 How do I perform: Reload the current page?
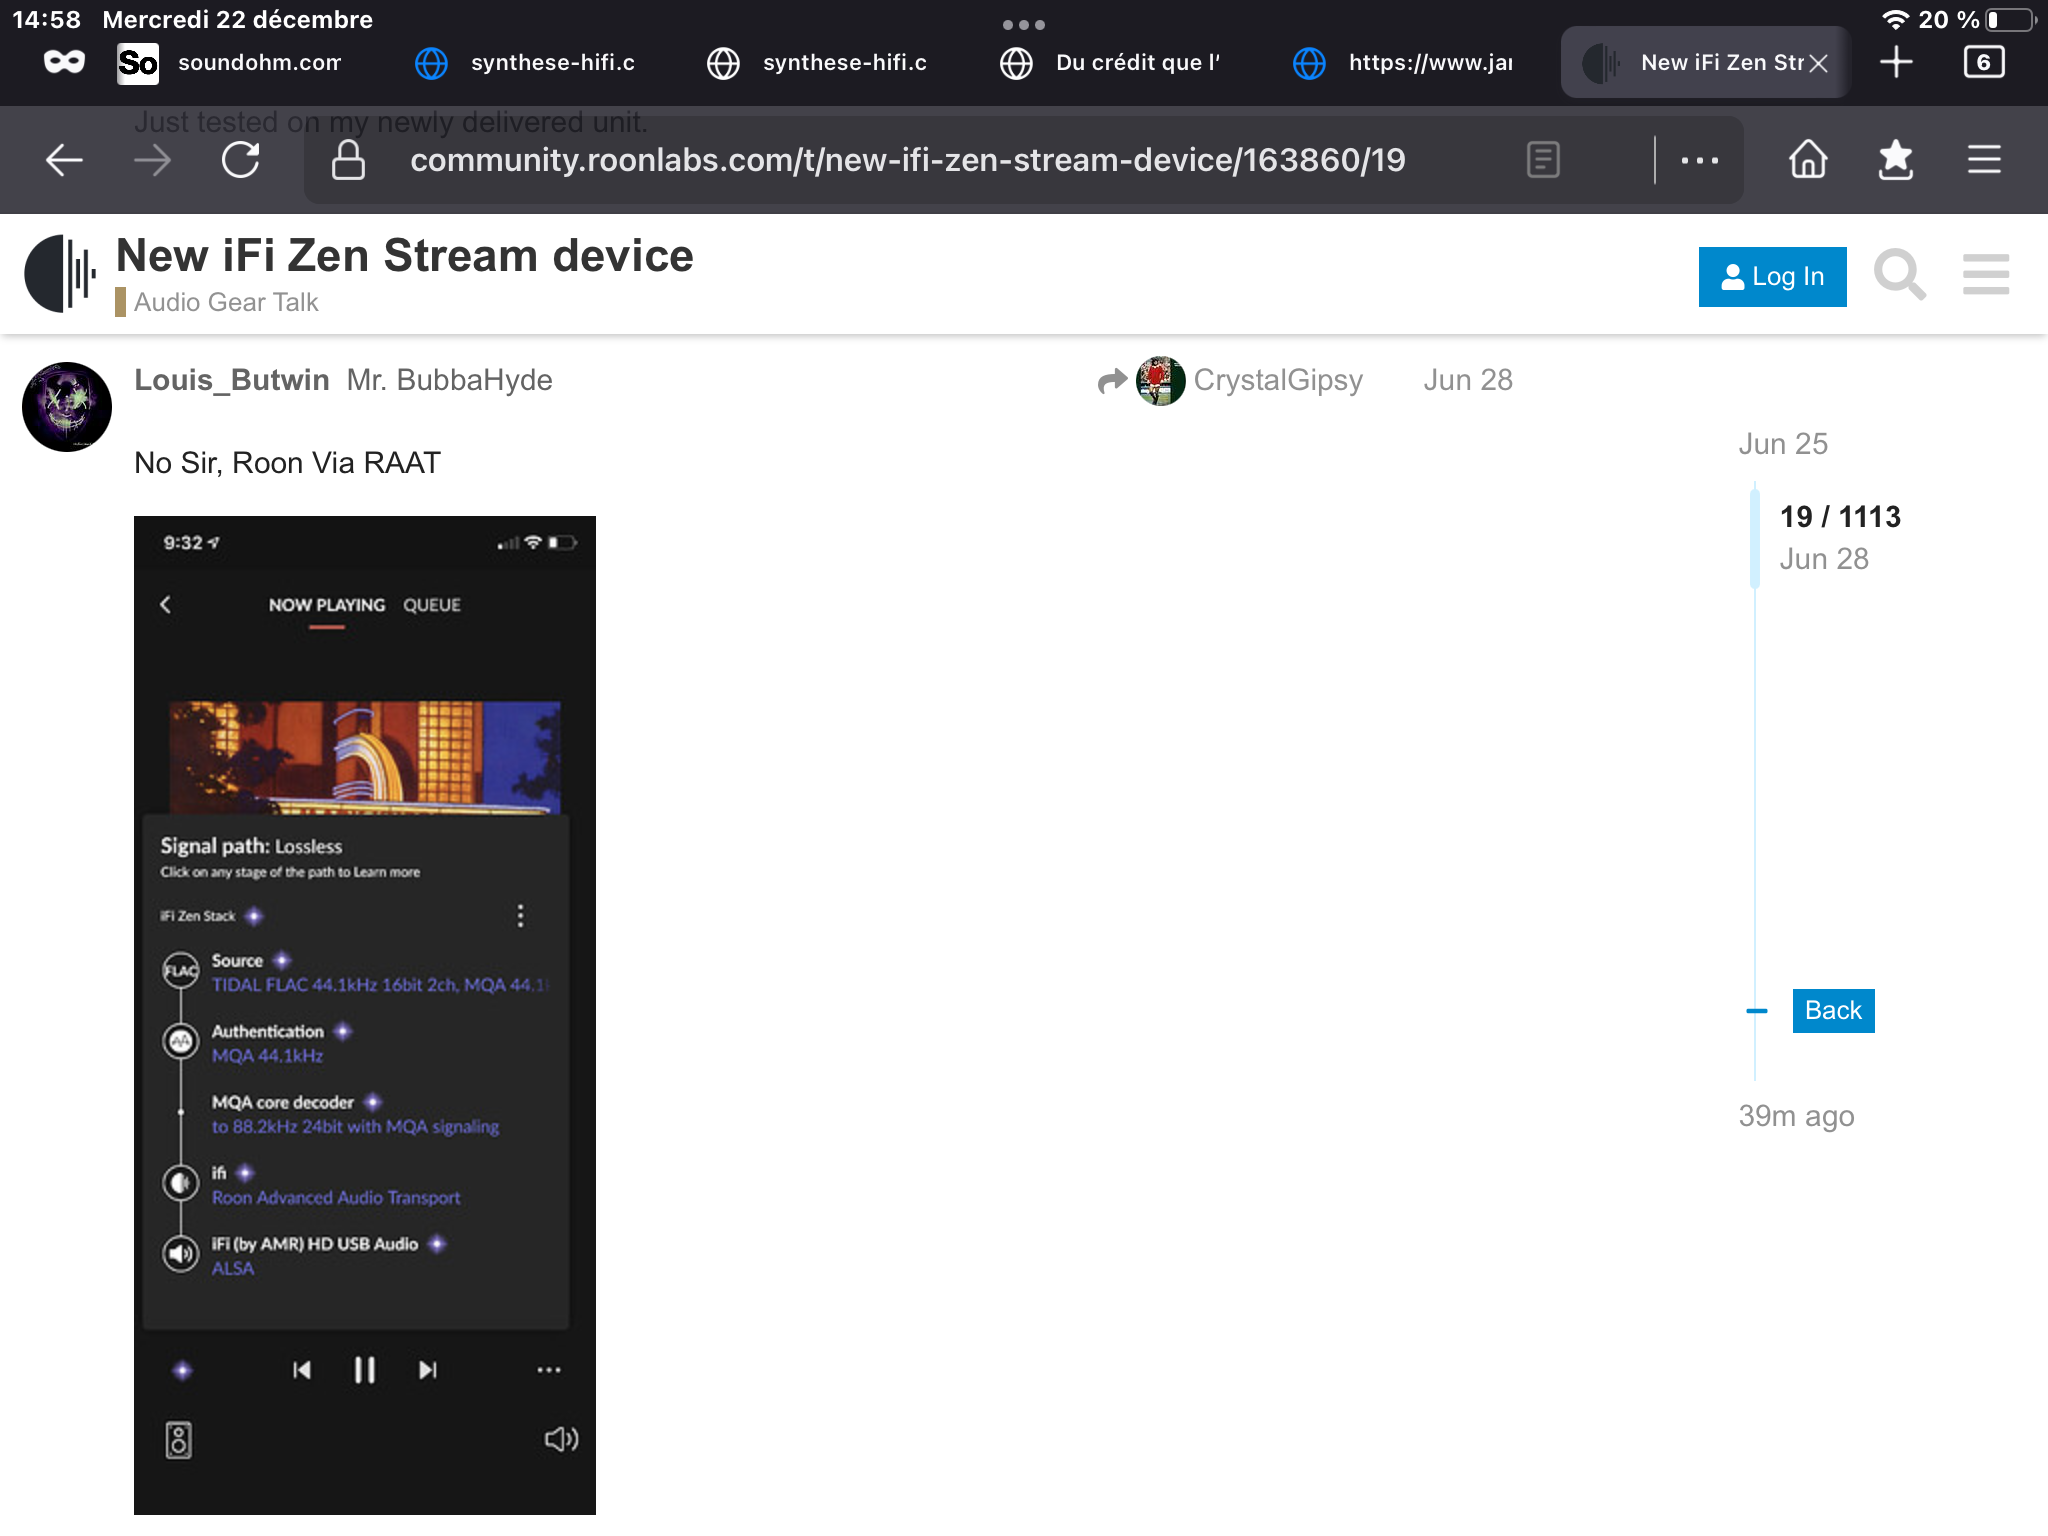[x=241, y=160]
